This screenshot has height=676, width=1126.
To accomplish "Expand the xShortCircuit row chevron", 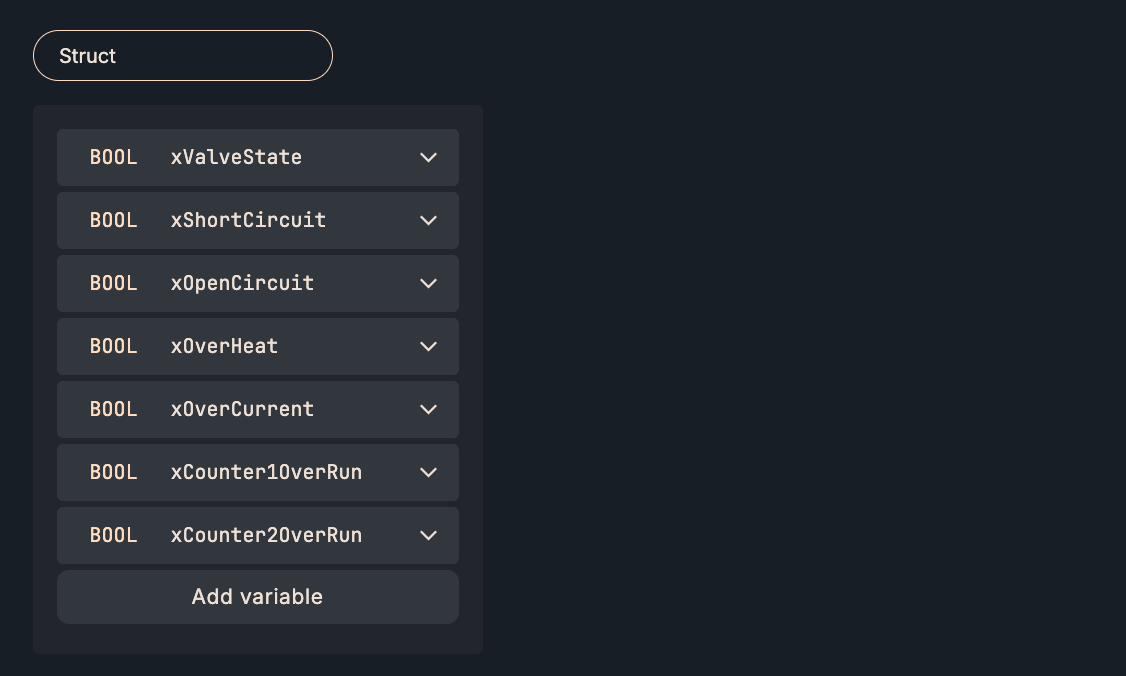I will pyautogui.click(x=428, y=220).
